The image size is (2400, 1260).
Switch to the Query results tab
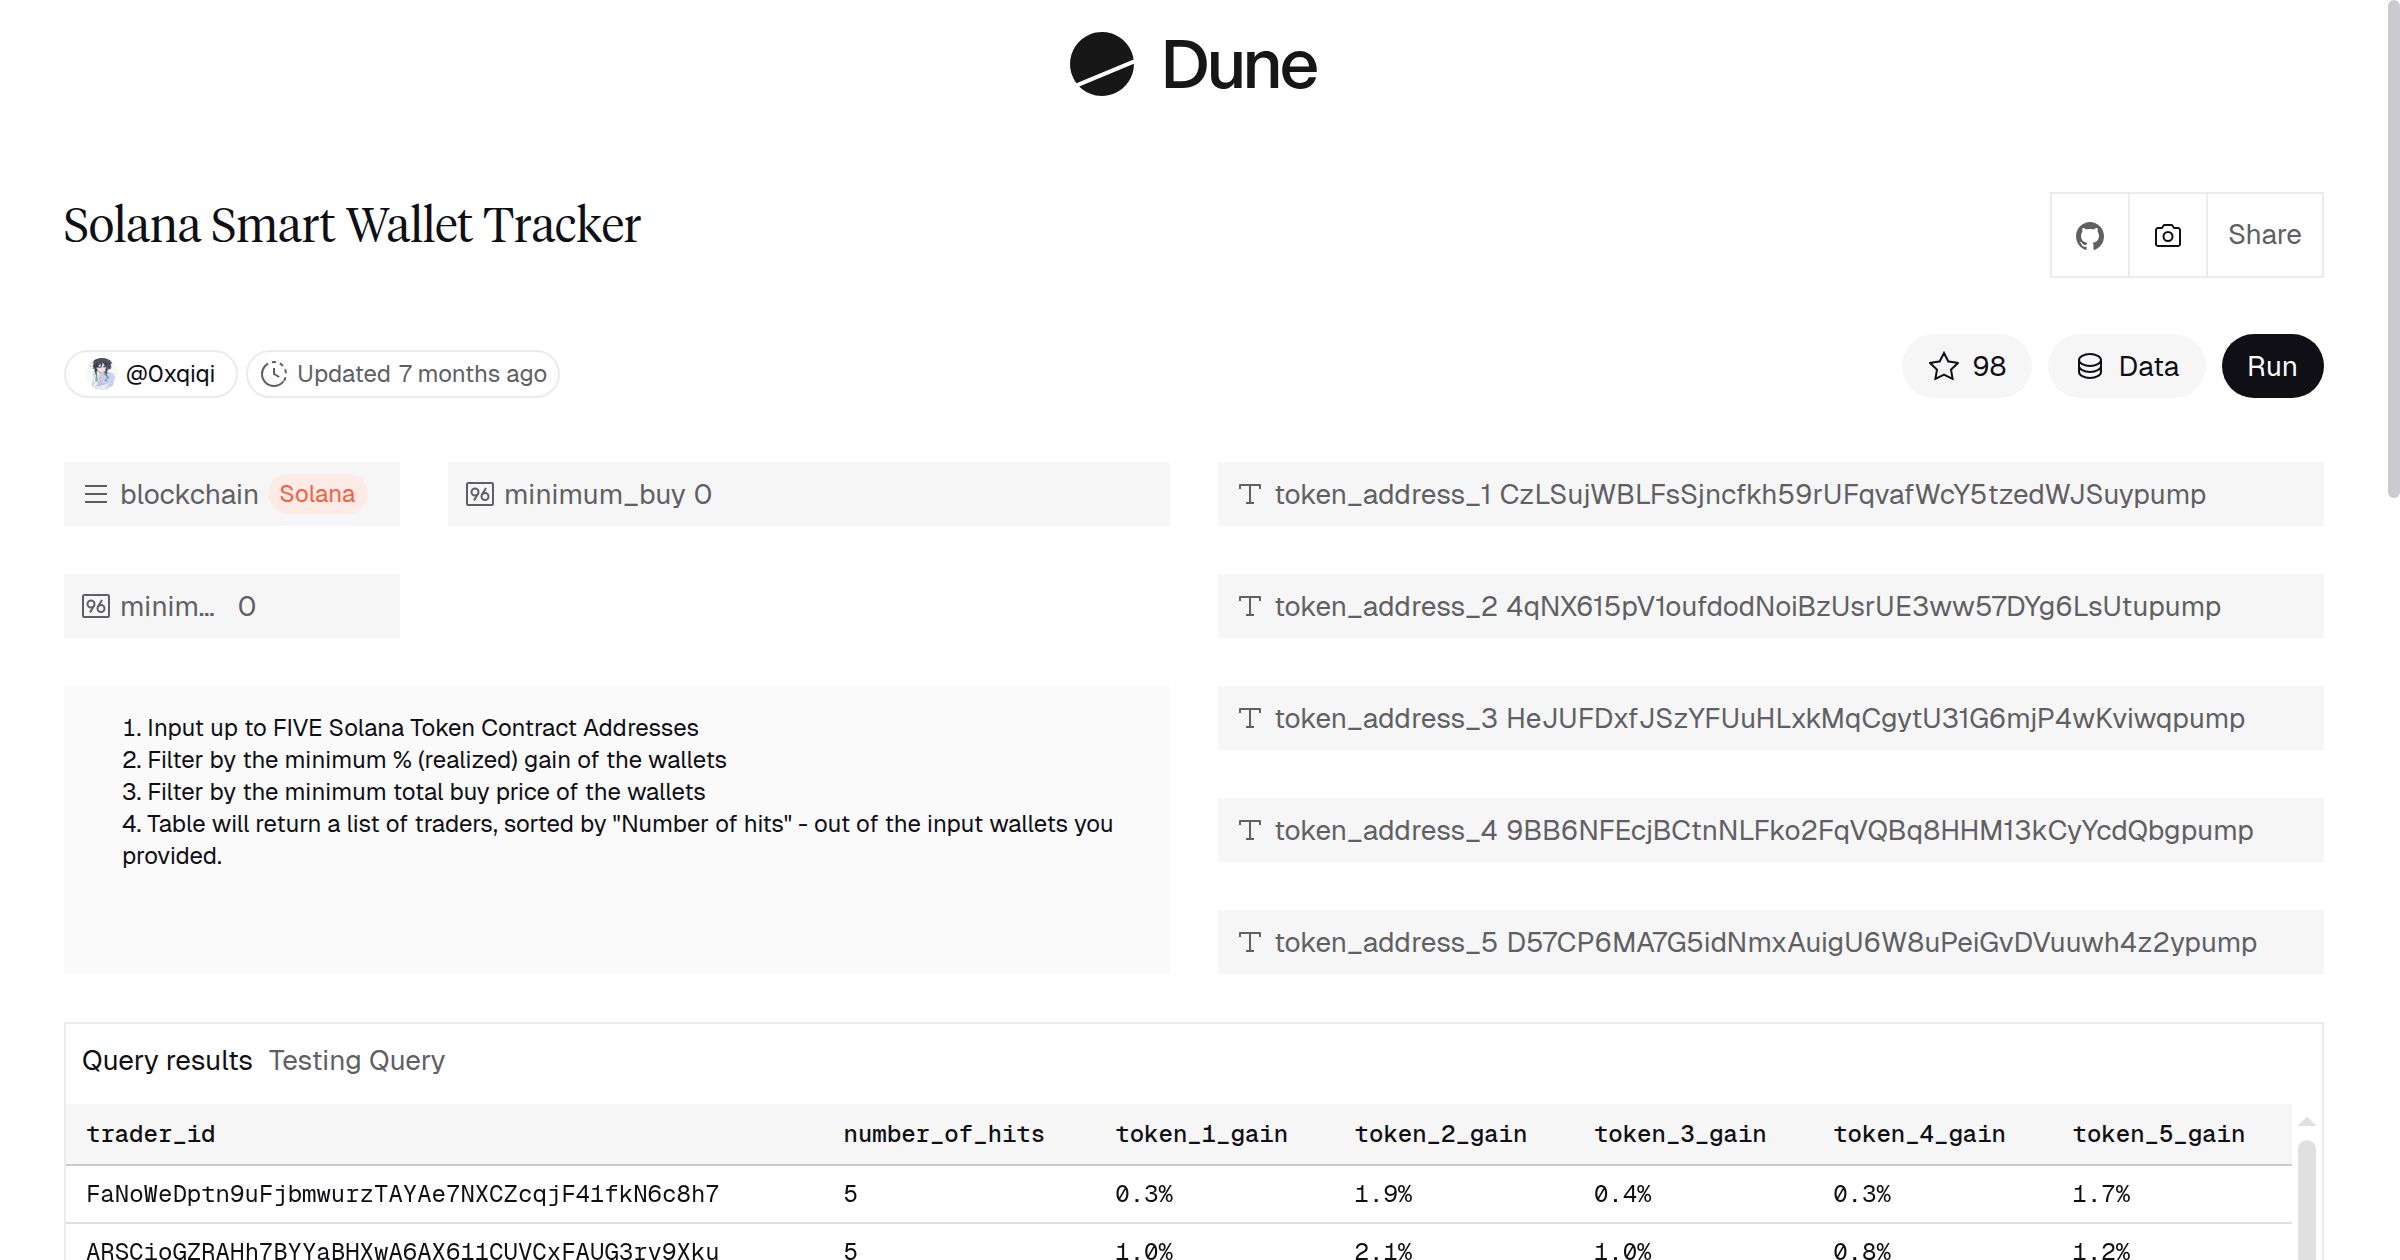tap(168, 1060)
